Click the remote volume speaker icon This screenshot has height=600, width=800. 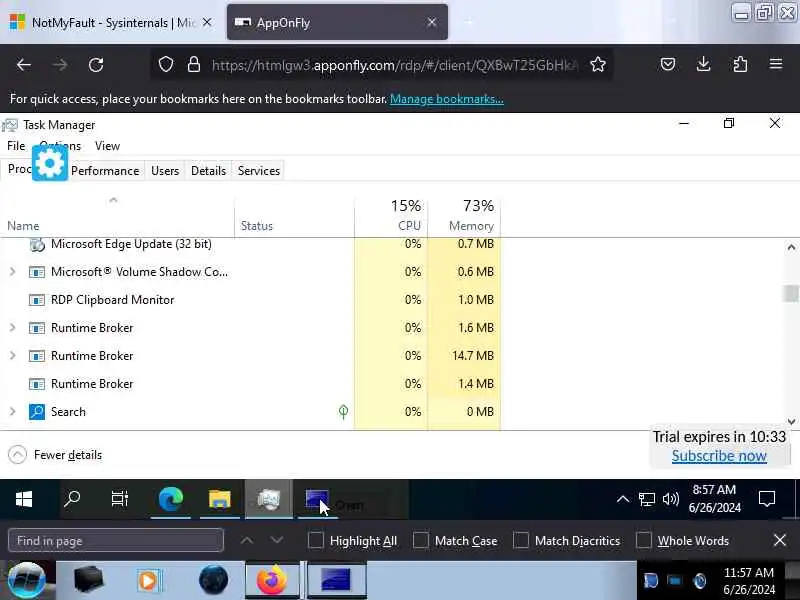[x=670, y=498]
